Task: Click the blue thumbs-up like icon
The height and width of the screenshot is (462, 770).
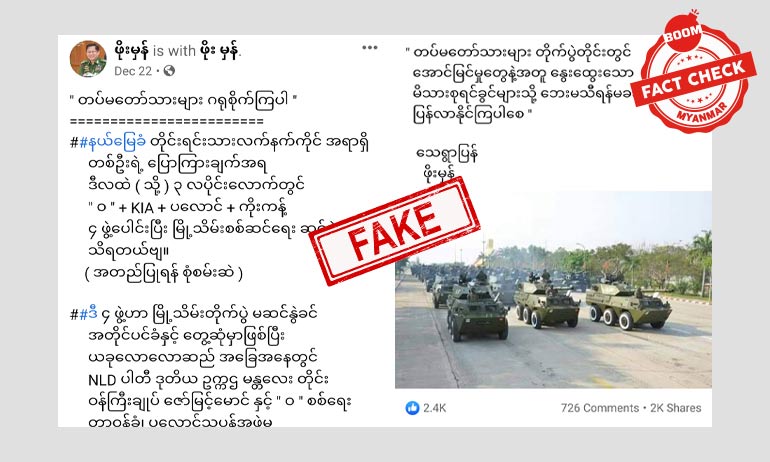Action: coord(412,408)
